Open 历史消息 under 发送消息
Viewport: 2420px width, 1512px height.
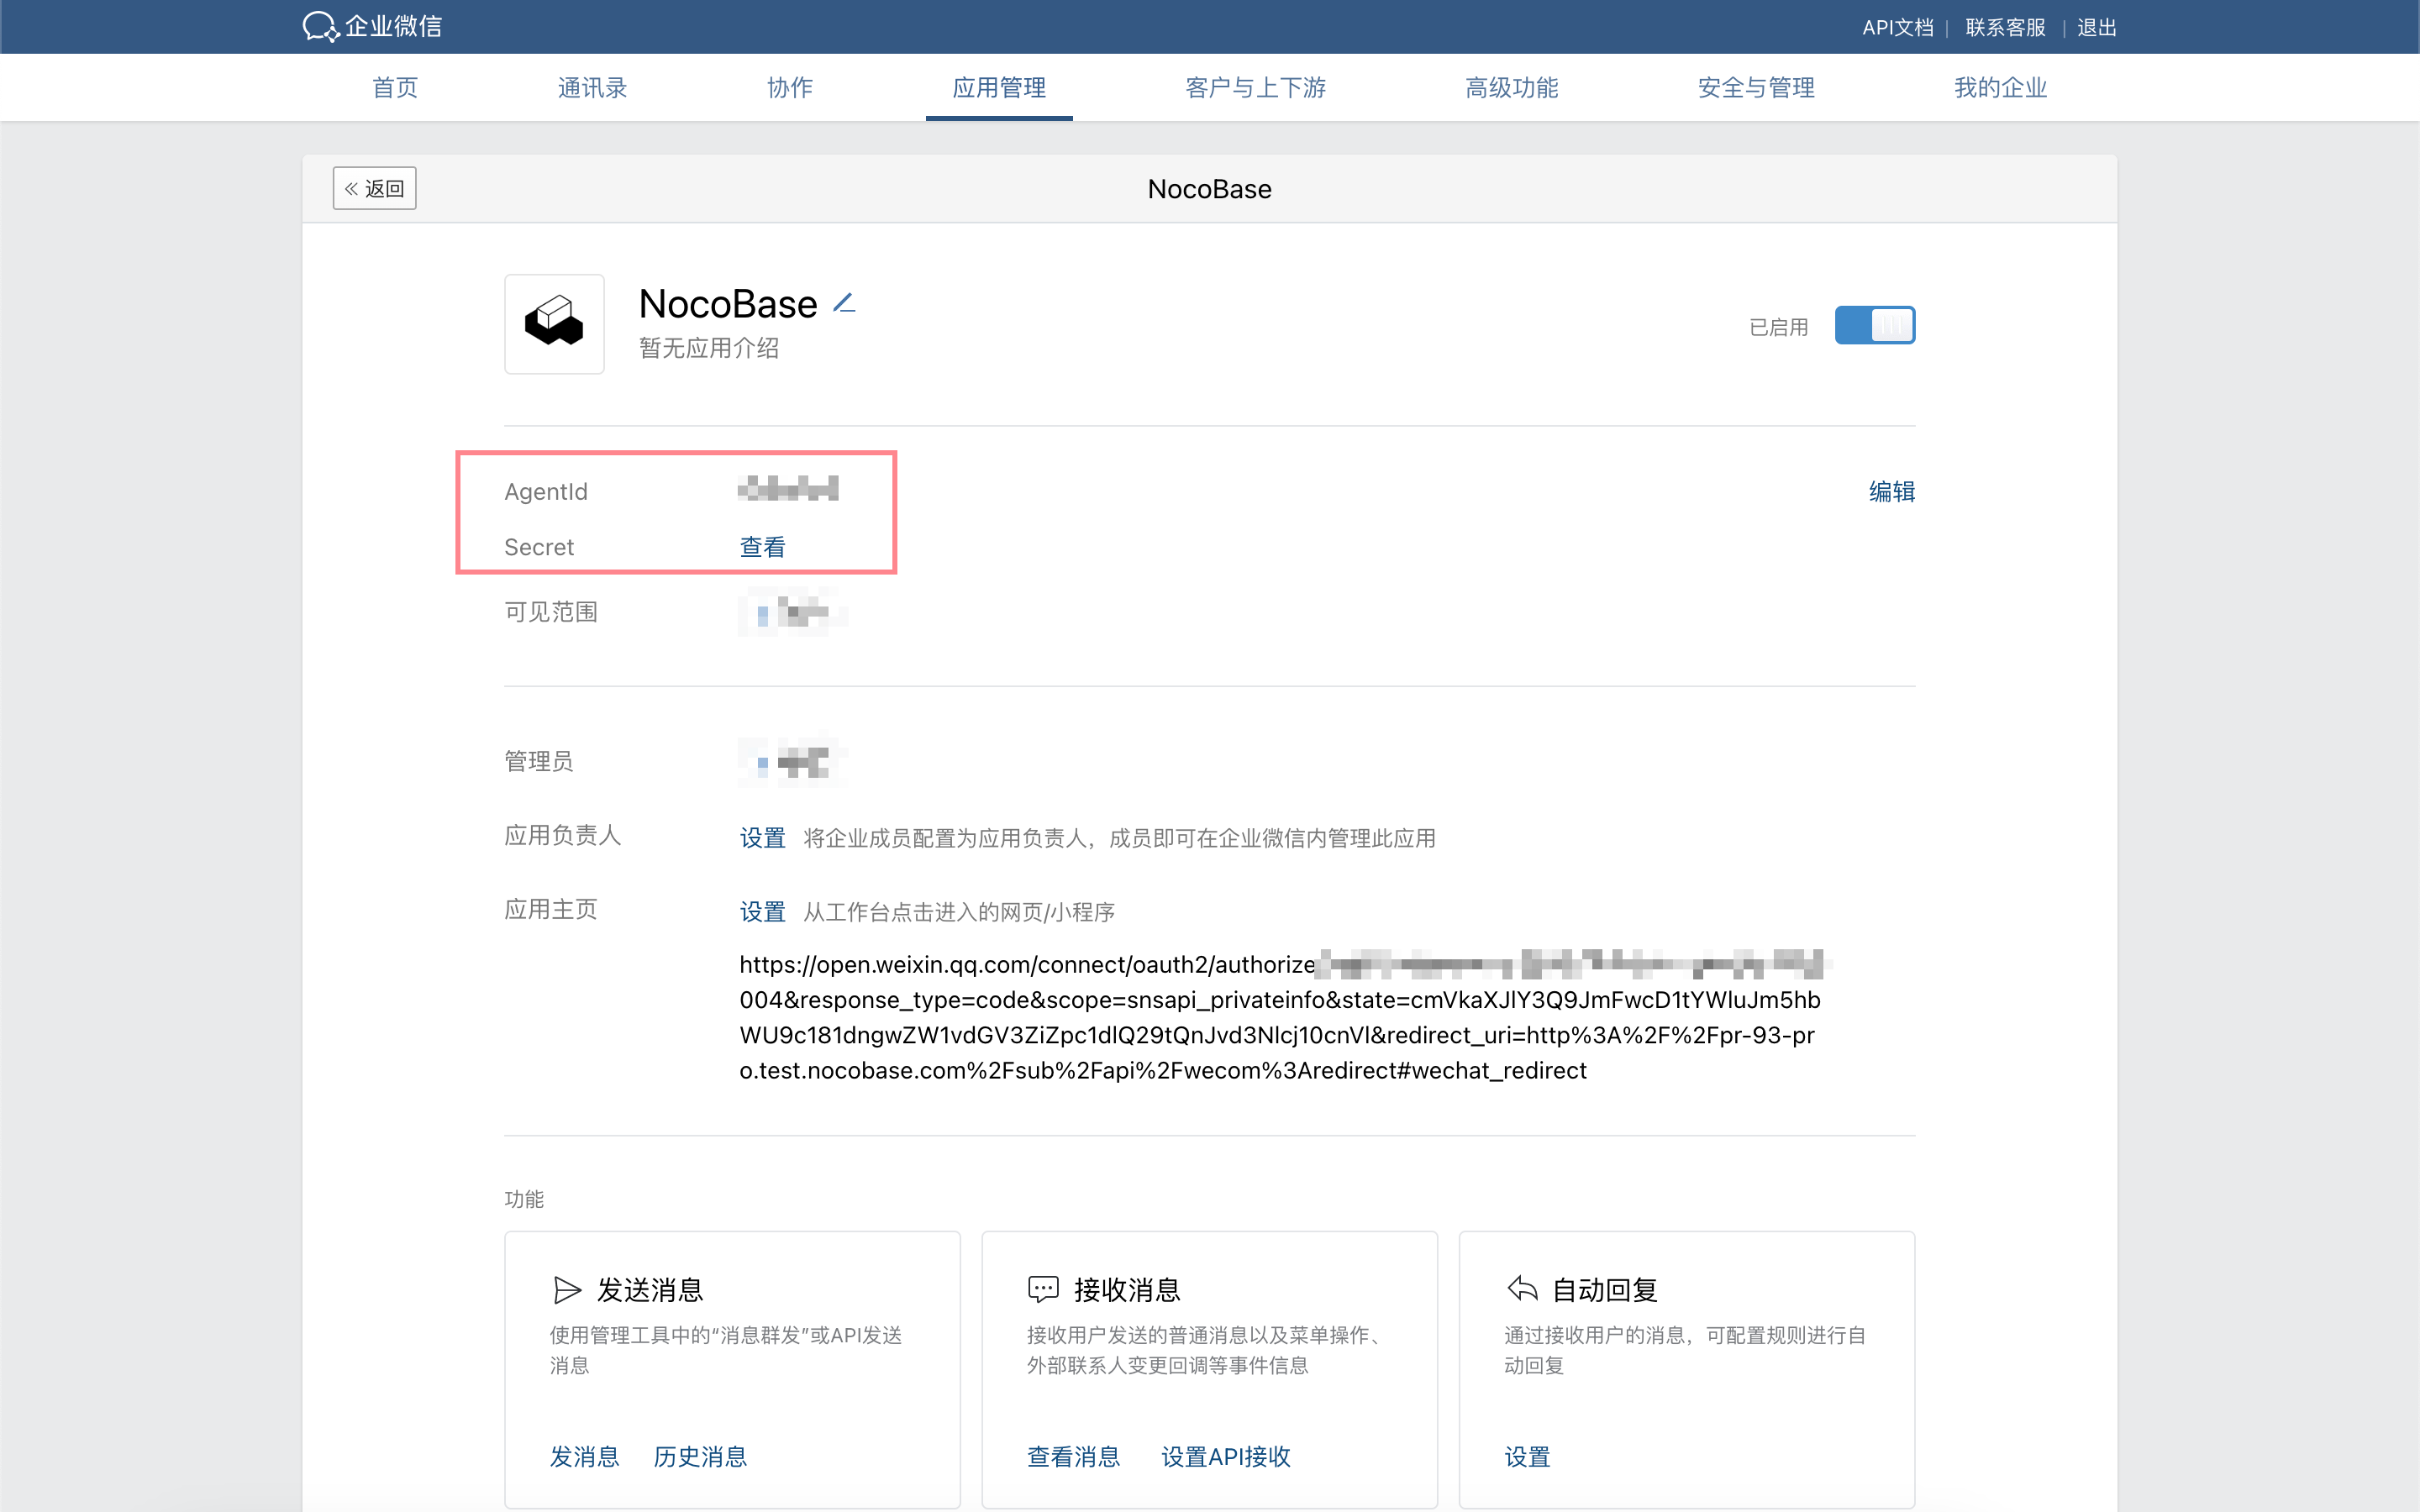tap(700, 1456)
